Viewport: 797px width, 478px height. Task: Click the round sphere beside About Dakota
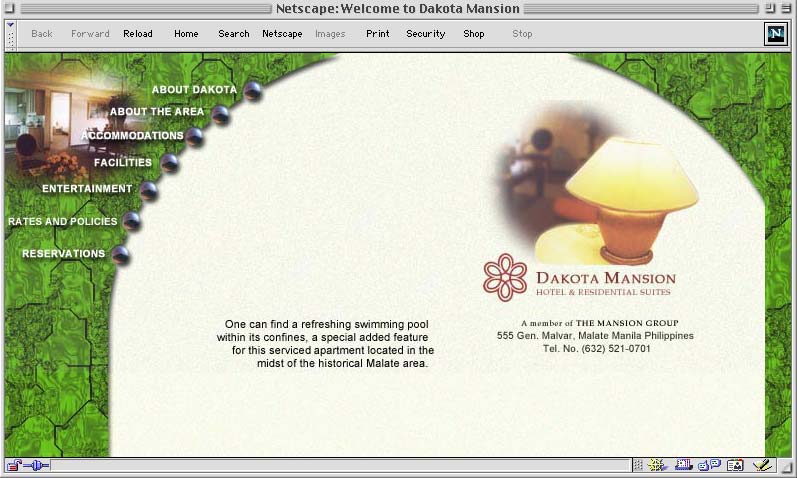point(253,92)
